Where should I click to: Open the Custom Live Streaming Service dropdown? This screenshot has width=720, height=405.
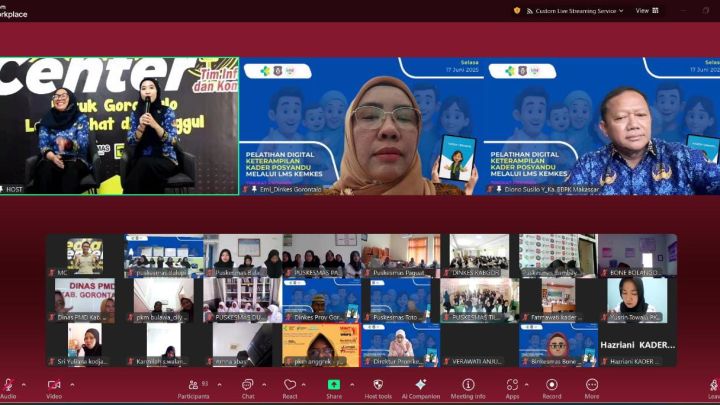[575, 11]
